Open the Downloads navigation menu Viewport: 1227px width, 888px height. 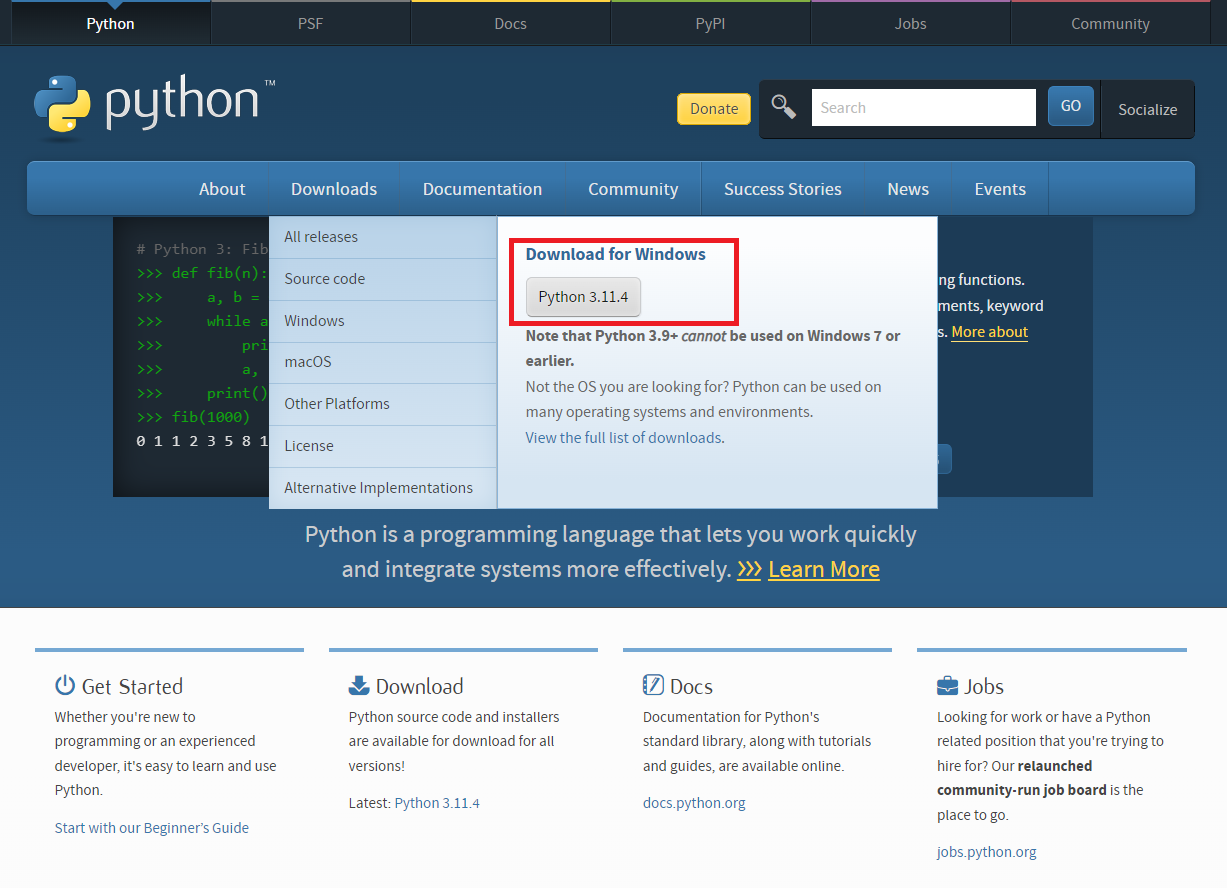(x=334, y=189)
